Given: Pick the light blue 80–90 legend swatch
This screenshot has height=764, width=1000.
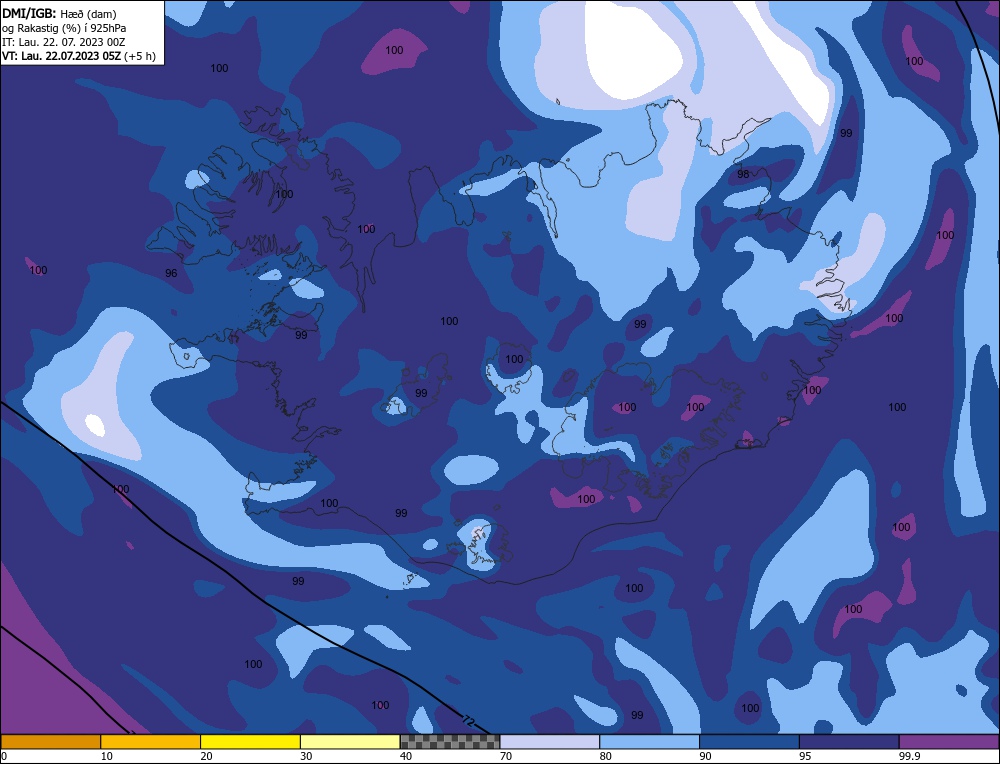Looking at the screenshot, I should pyautogui.click(x=649, y=742).
